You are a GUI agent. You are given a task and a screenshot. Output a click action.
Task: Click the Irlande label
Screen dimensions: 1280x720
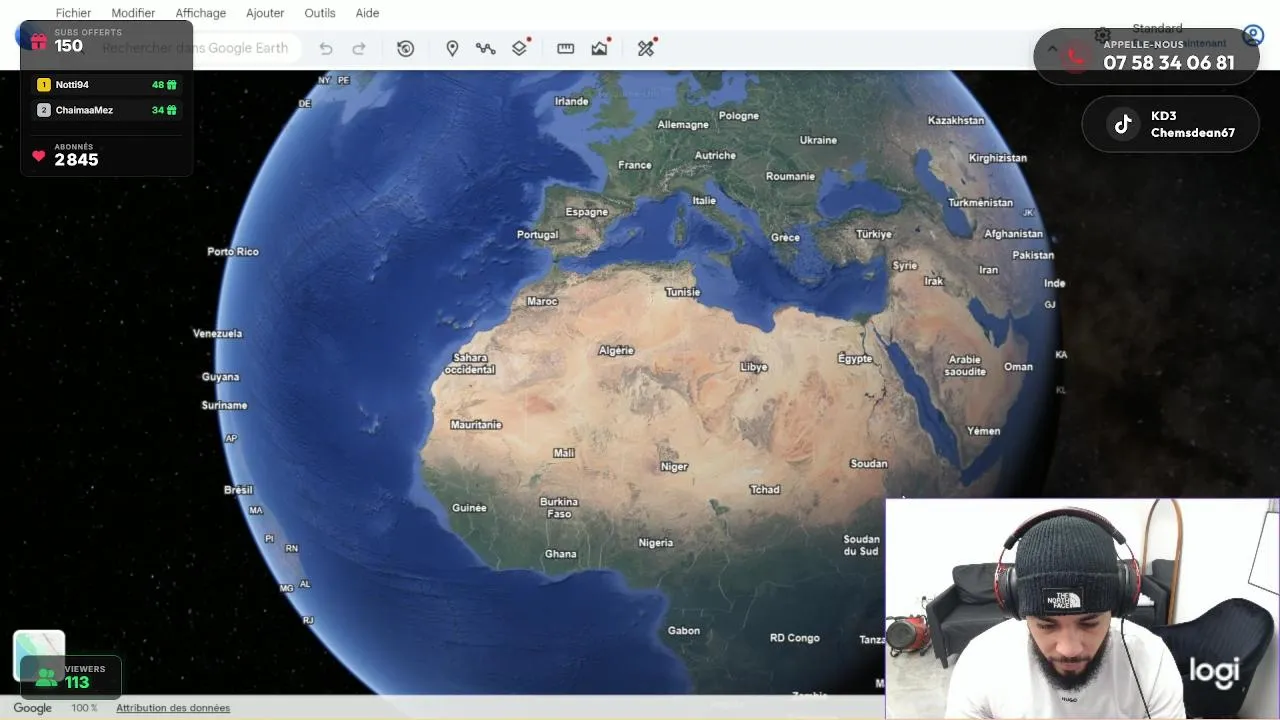coord(572,101)
